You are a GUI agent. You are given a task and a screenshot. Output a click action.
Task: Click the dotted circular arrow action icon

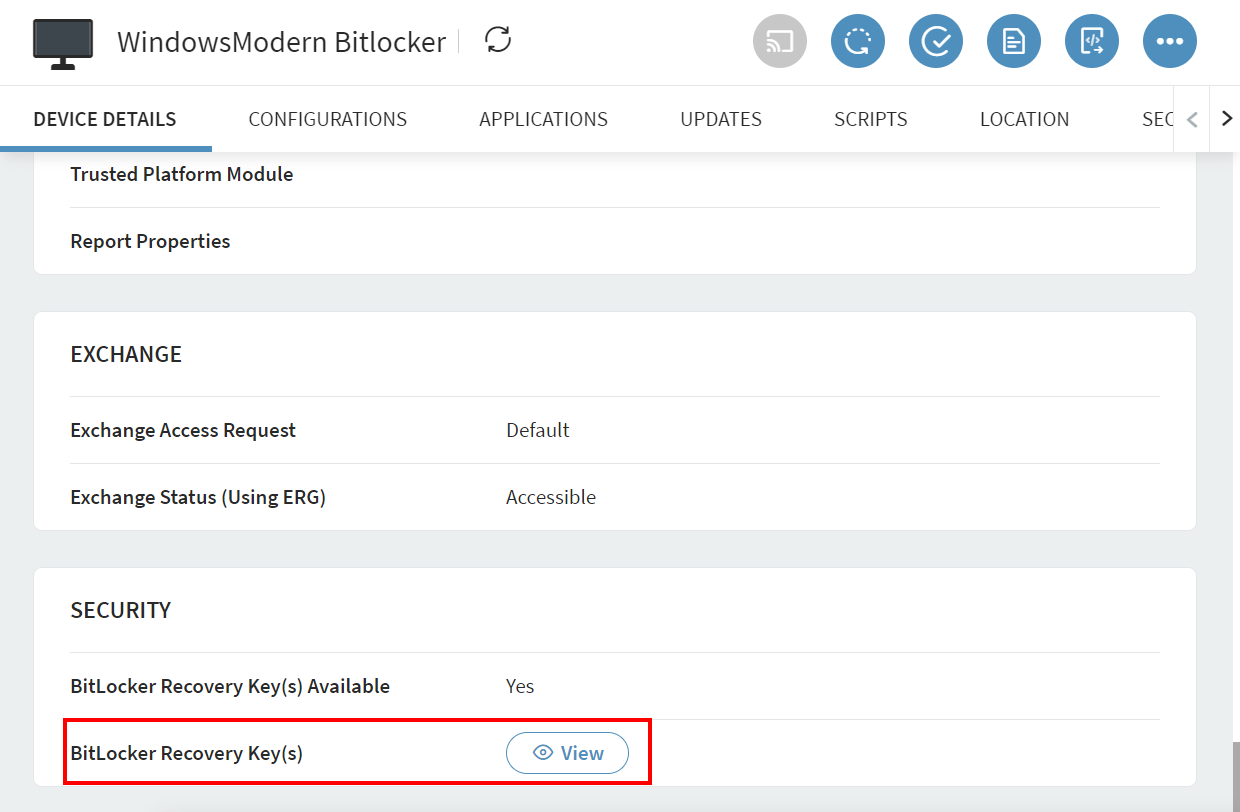(857, 41)
